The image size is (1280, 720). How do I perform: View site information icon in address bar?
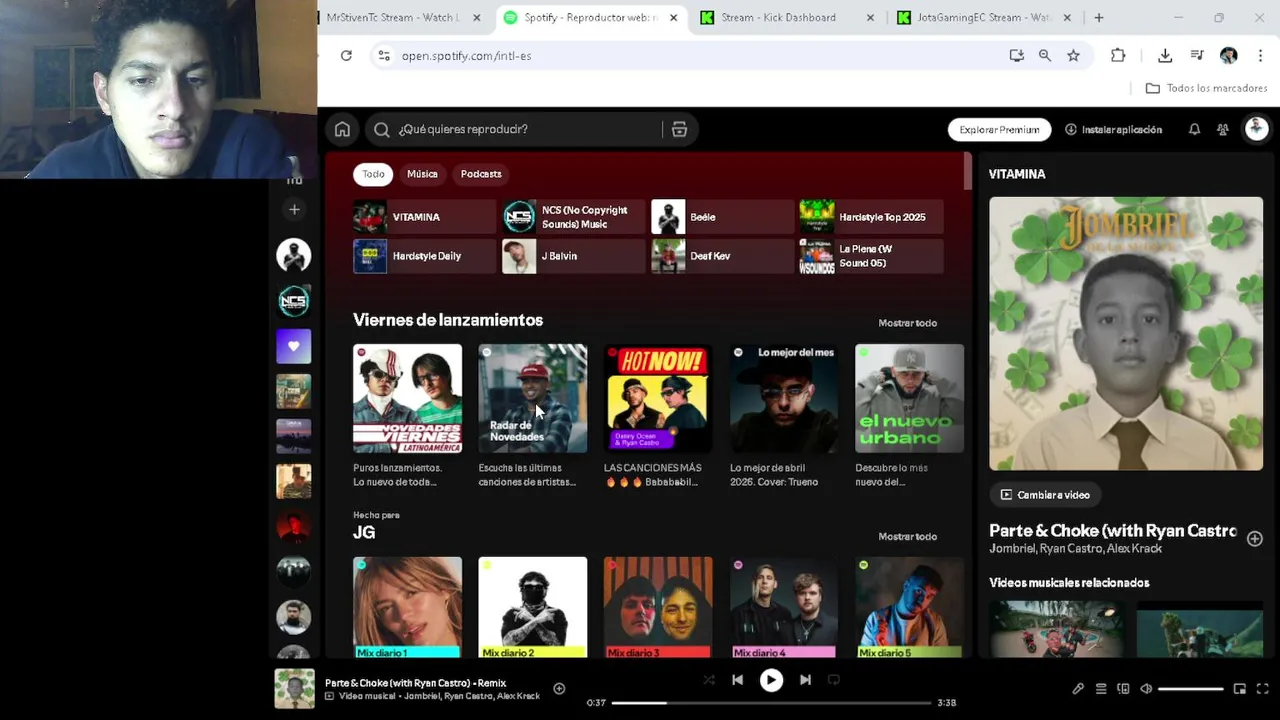[383, 56]
